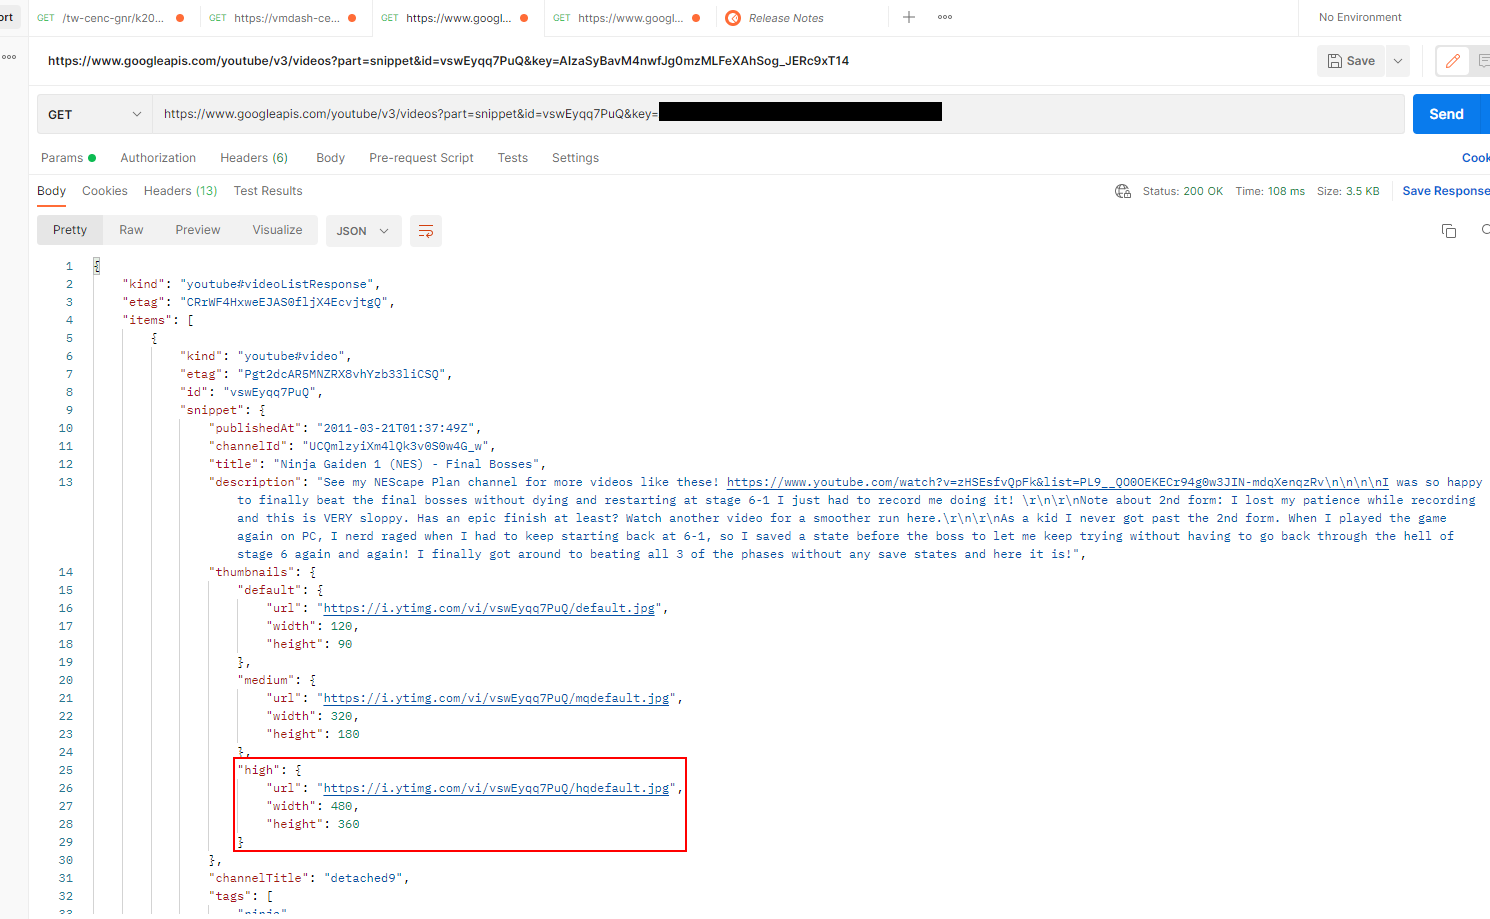Switch to the vmdash-ce request tab

tap(284, 18)
